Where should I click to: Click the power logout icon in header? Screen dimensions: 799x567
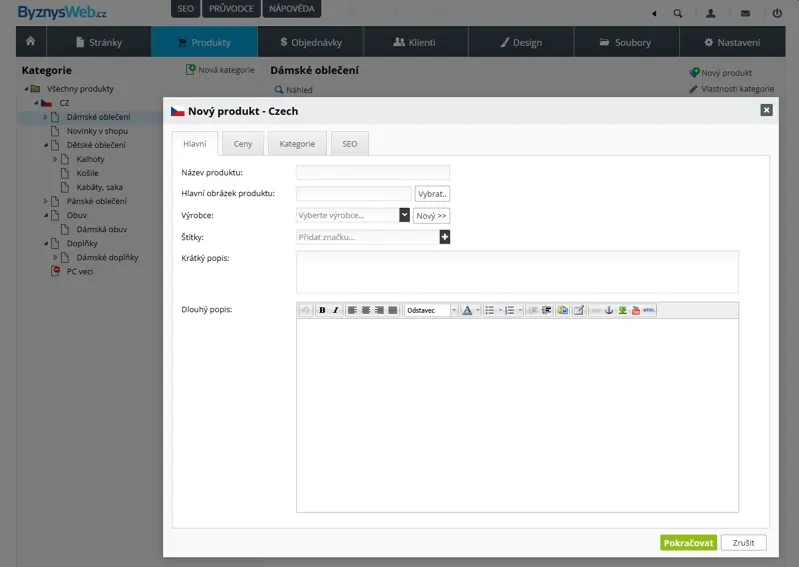tap(777, 13)
